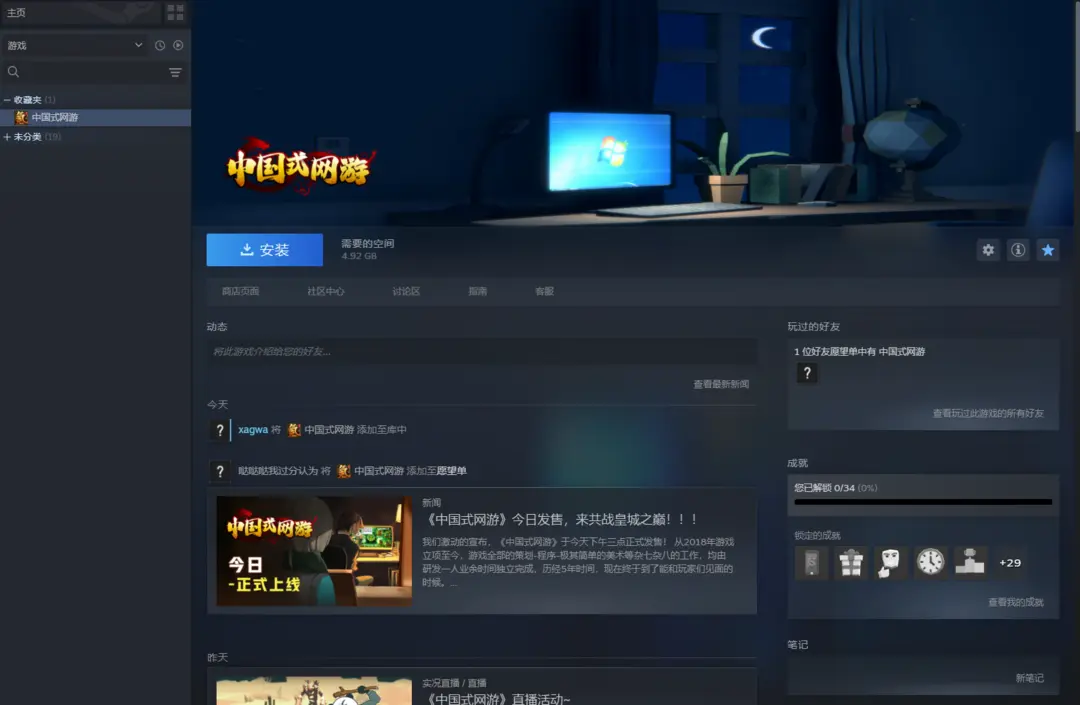Screen dimensions: 1080x705
Task: Go to 主页 at top left
Action: tap(17, 12)
